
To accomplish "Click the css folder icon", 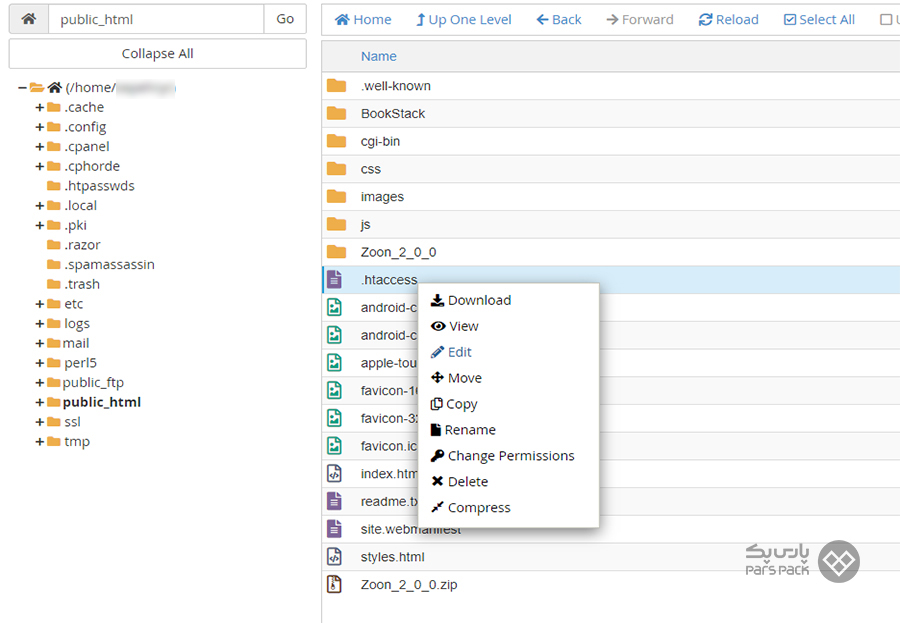I will click(x=336, y=169).
